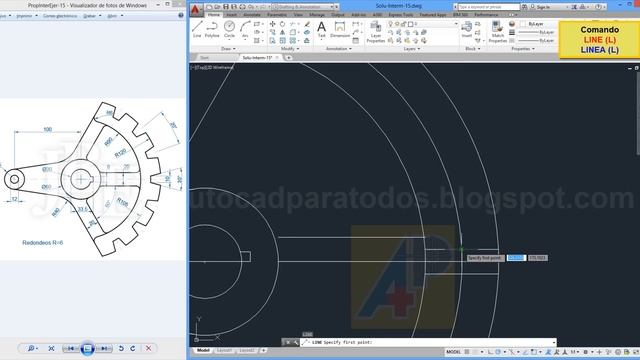Open new drawing tab with plus button
Viewport: 640px width, 360px height.
coord(288,58)
